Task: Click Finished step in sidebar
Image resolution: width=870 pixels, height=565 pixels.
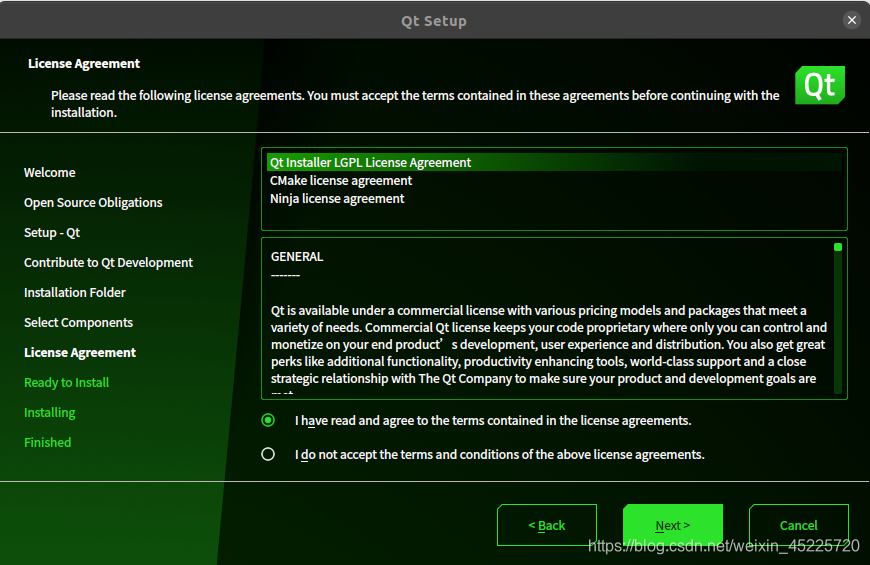Action: click(48, 442)
